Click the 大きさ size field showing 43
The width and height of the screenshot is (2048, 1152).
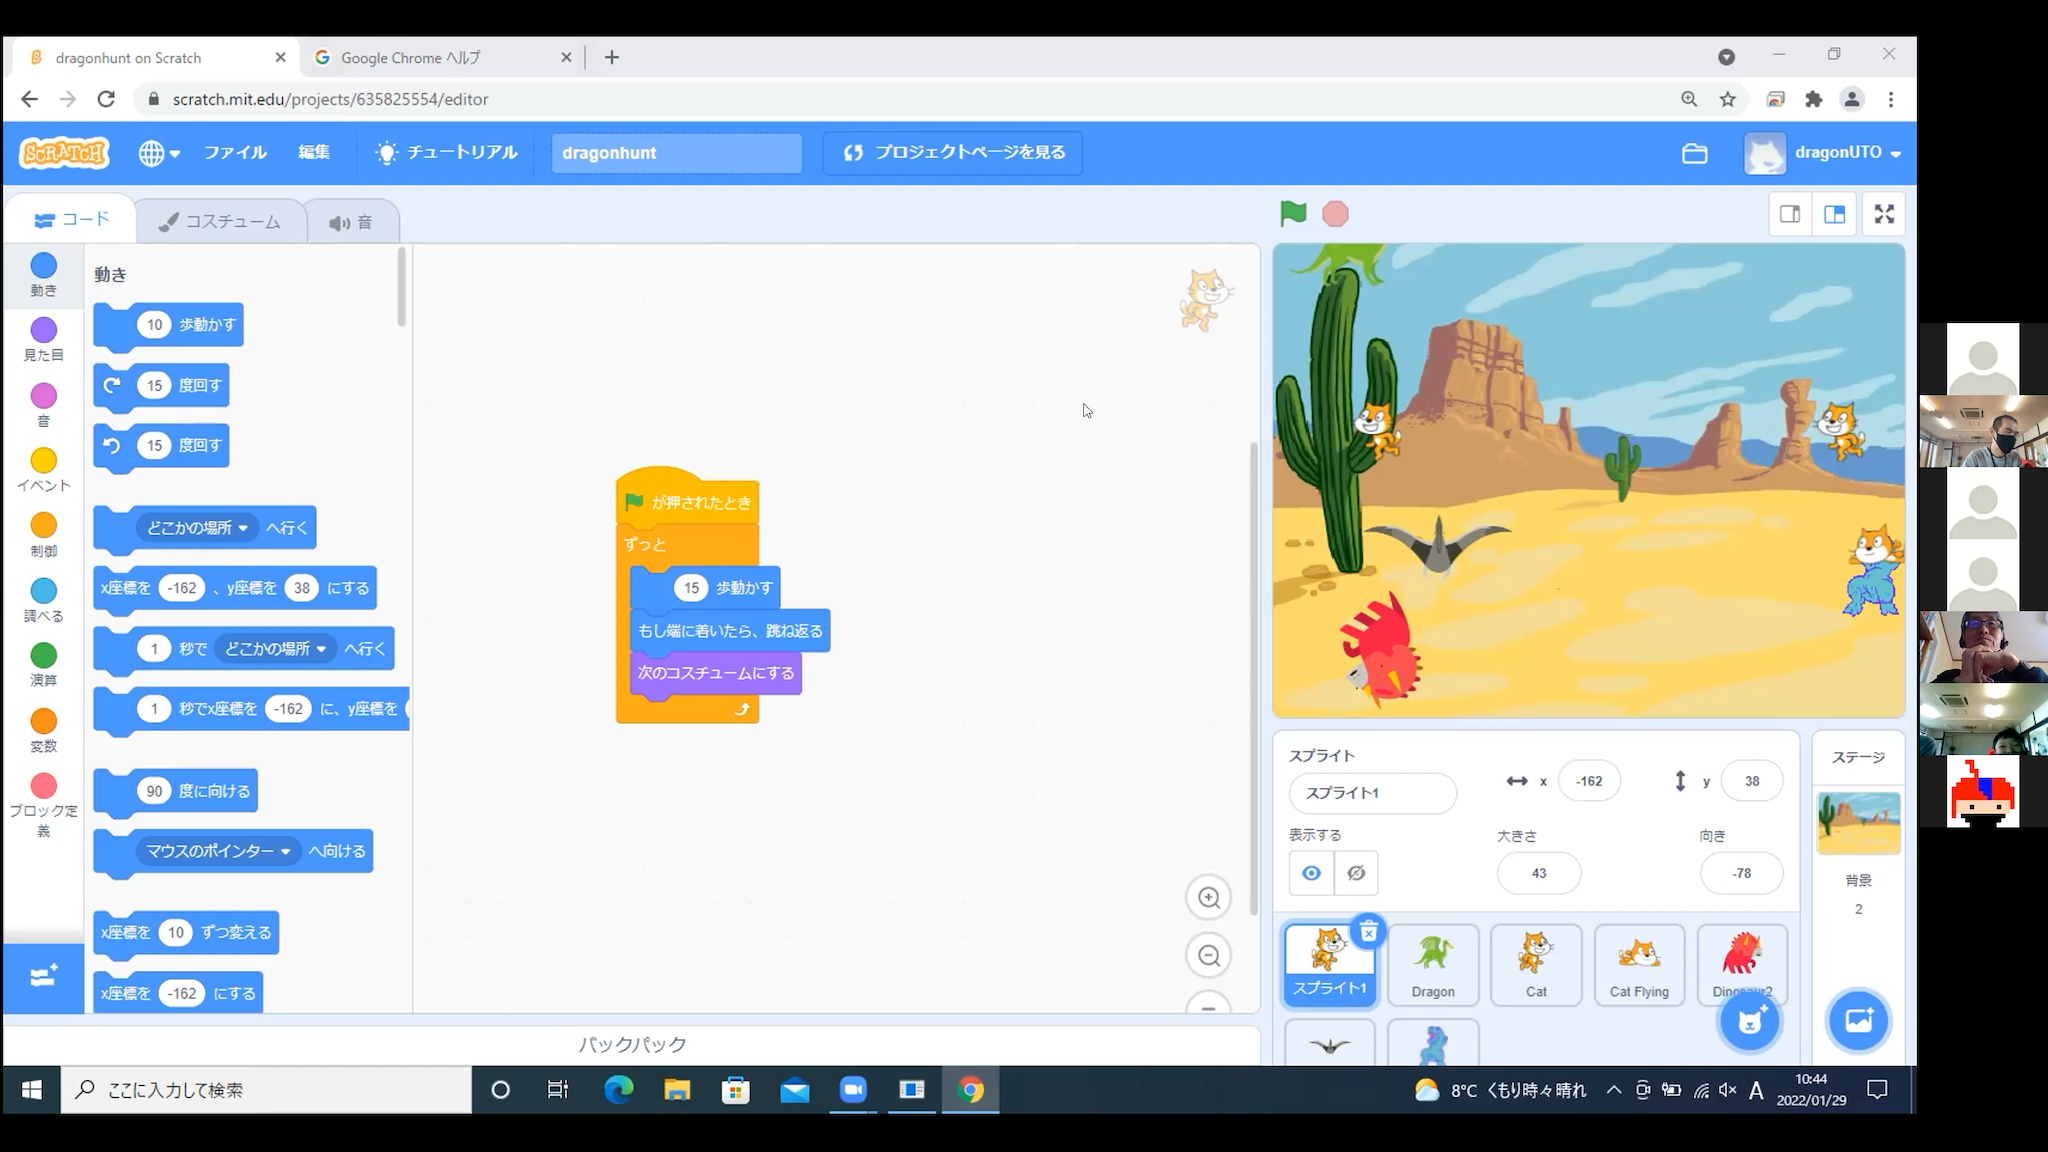(1539, 873)
